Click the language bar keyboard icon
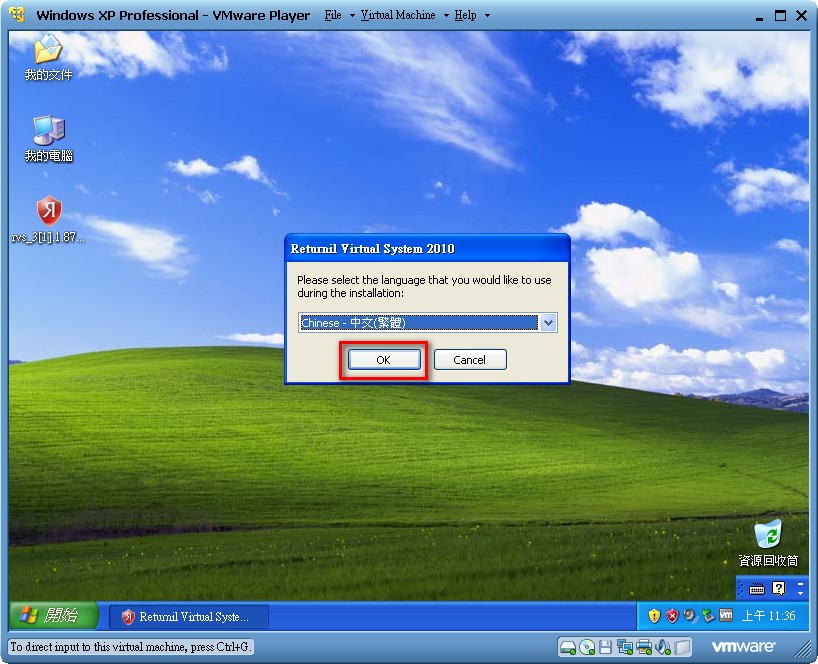This screenshot has width=818, height=664. (756, 589)
